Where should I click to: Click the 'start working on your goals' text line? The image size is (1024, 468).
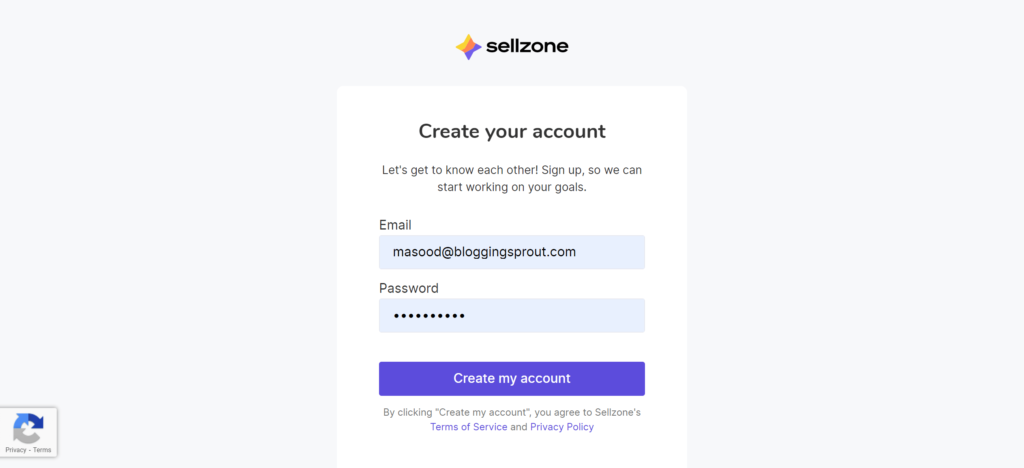click(x=512, y=187)
